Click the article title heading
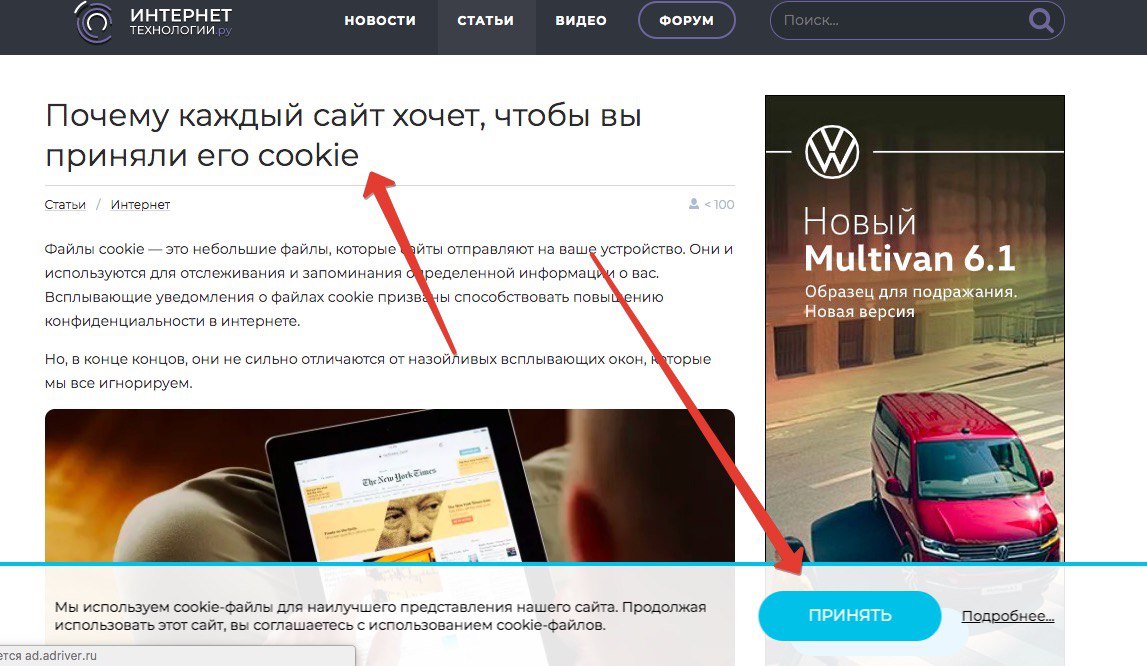The width and height of the screenshot is (1147, 666). [343, 135]
